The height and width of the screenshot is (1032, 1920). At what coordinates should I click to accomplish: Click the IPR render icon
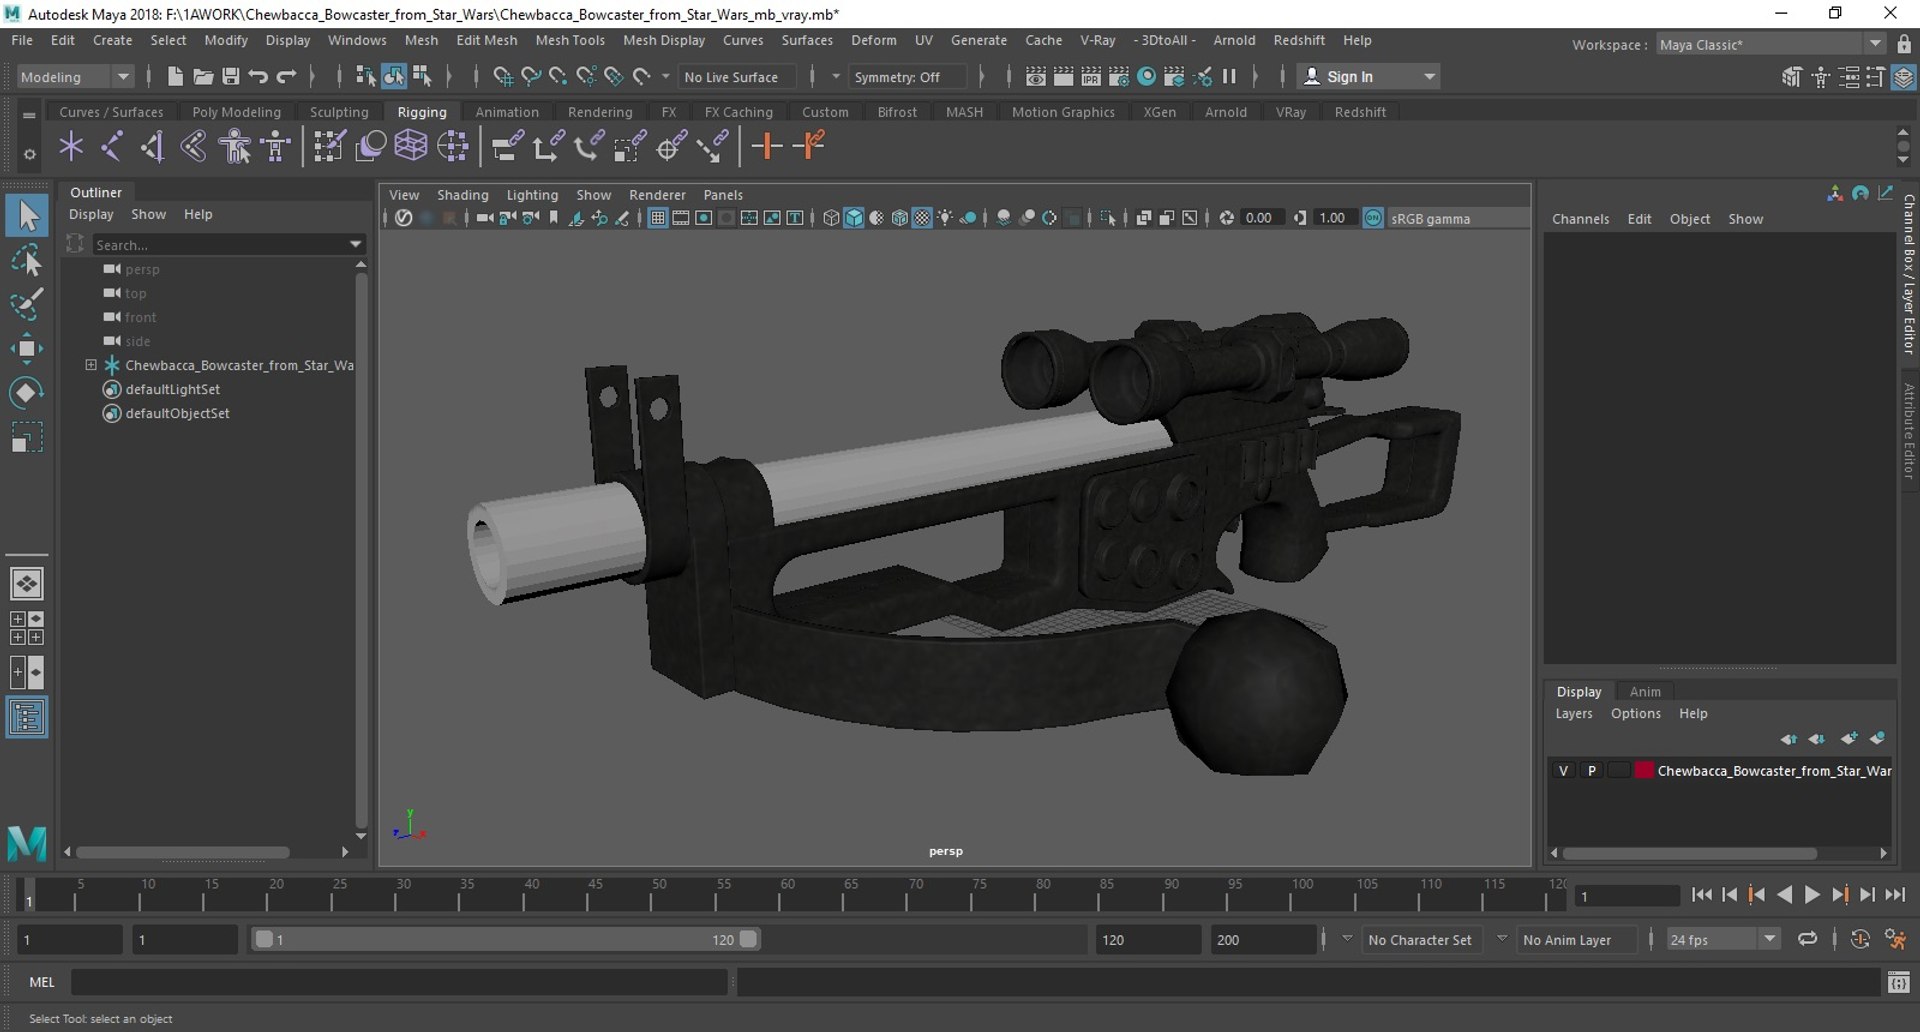(x=1091, y=76)
